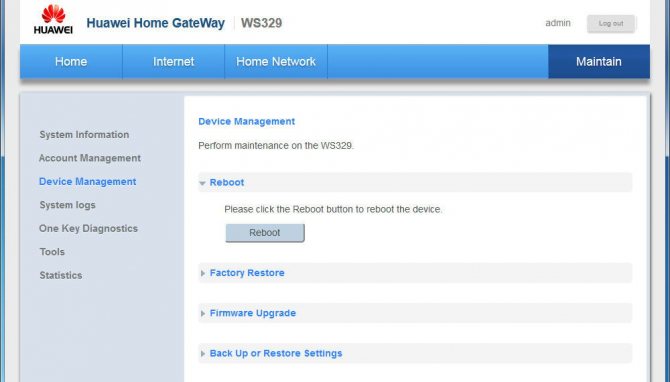Viewport: 670px width, 382px height.
Task: Click 'Please click the Reboot button' instruction text
Action: pyautogui.click(x=333, y=209)
